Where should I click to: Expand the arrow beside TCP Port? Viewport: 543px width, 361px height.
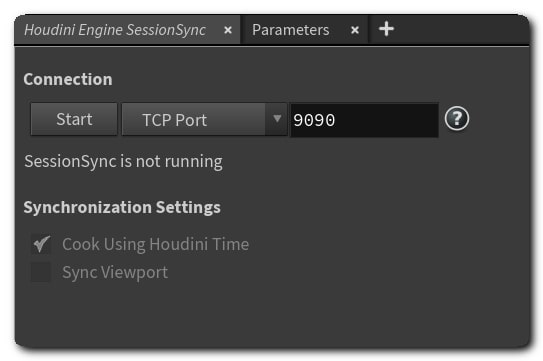pos(277,119)
